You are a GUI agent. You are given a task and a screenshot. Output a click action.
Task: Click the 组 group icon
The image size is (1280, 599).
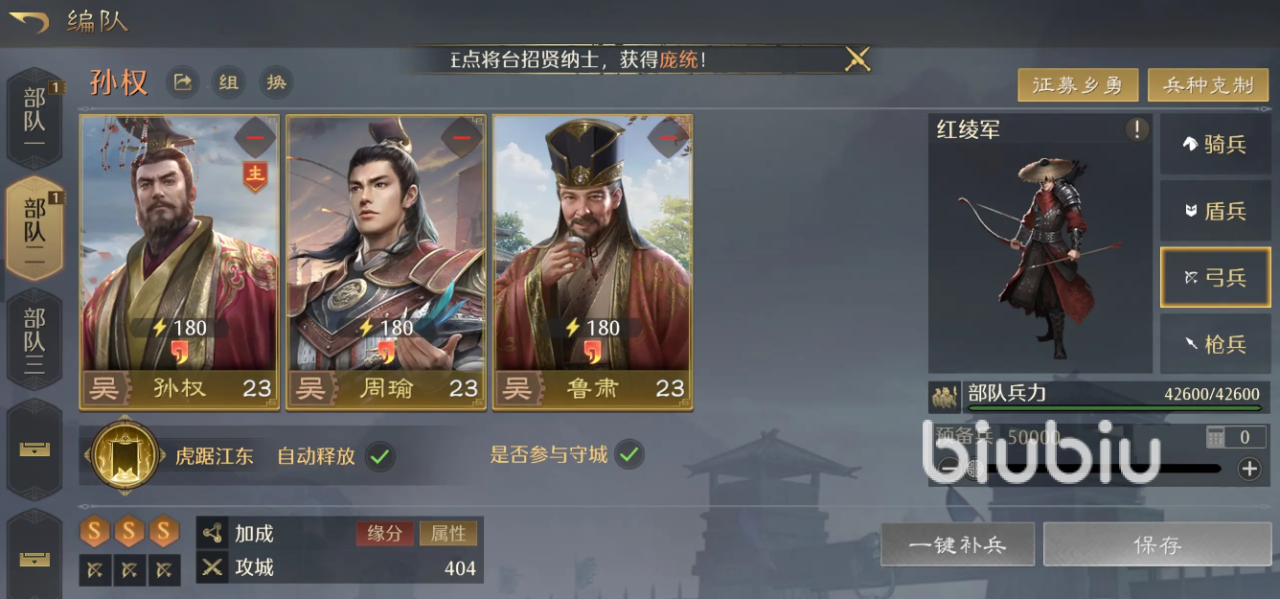229,82
